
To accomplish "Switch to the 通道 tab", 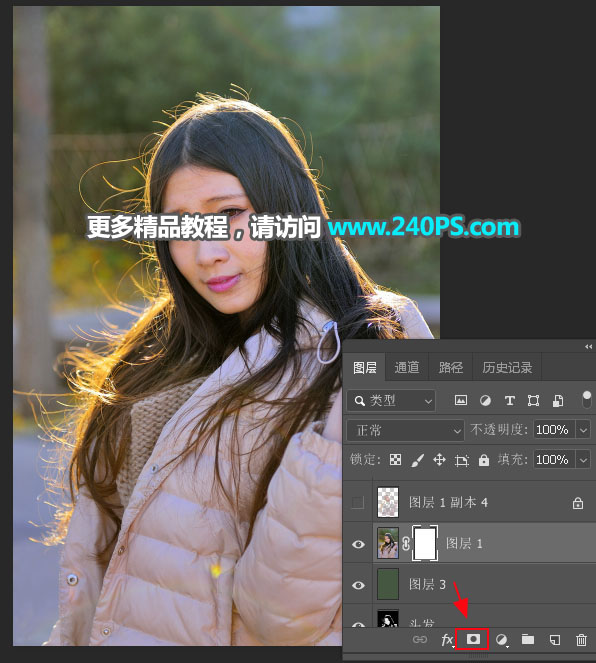I will pos(407,367).
